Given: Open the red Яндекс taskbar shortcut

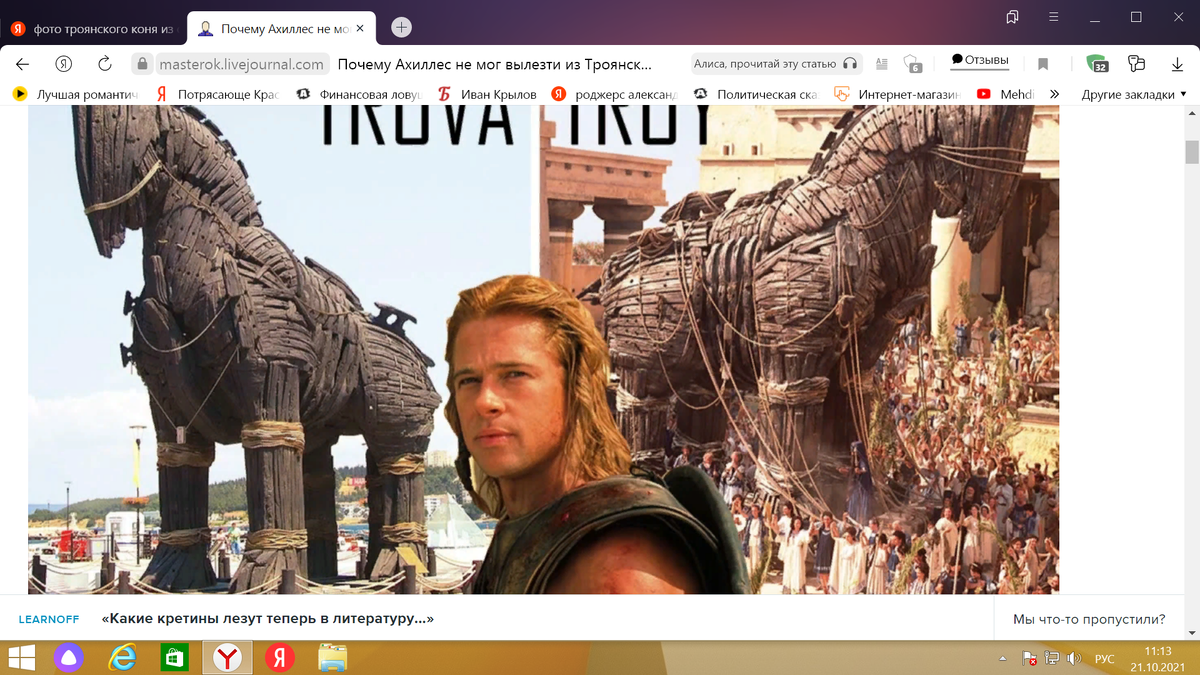Looking at the screenshot, I should pos(280,658).
